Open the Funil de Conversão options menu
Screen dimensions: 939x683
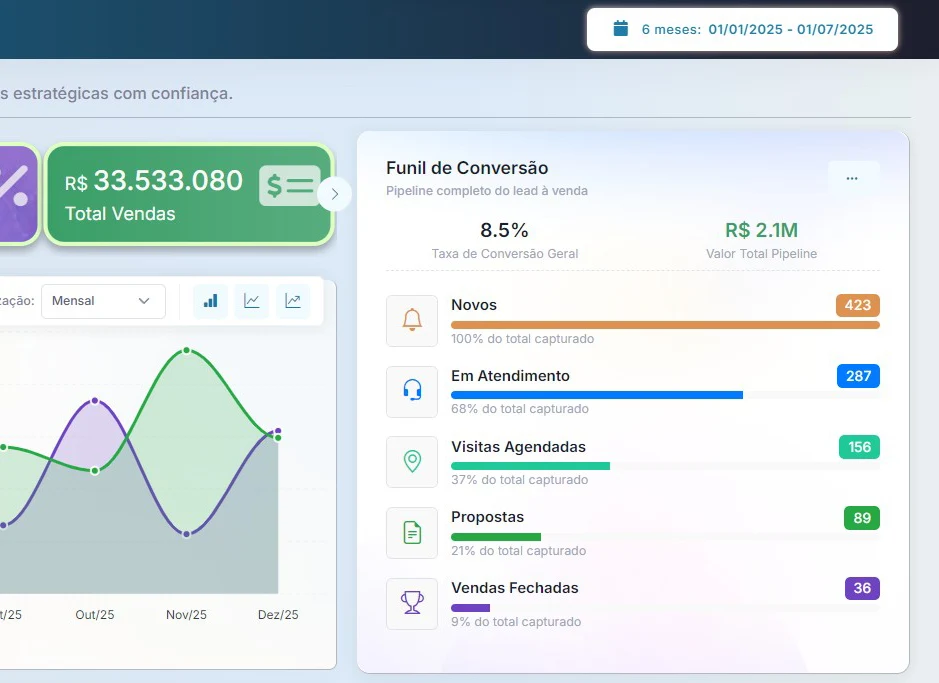(x=852, y=178)
